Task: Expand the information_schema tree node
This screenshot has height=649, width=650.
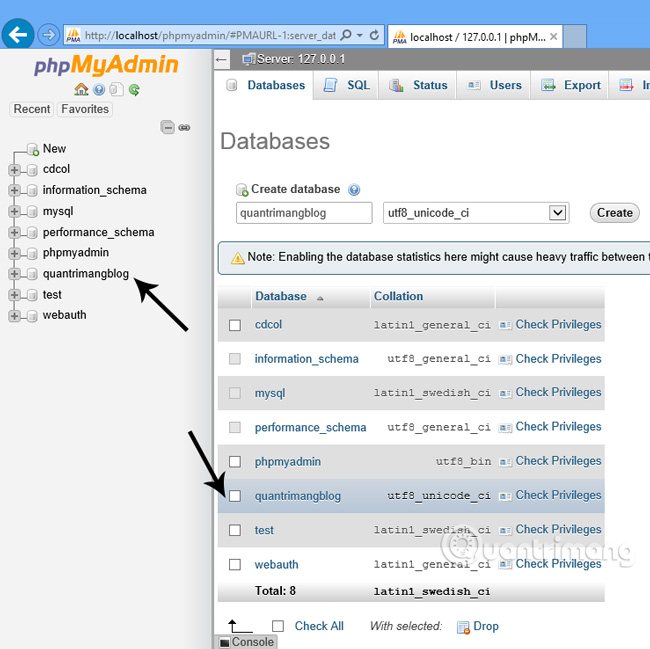Action: tap(14, 191)
